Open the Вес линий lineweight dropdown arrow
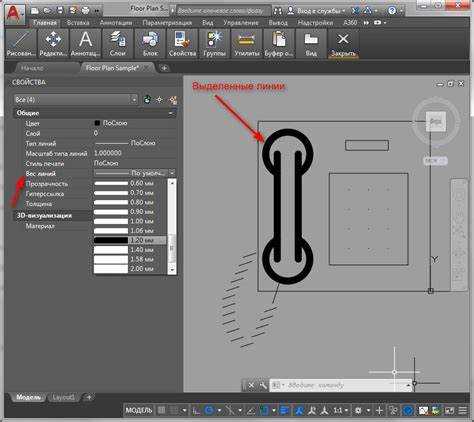This screenshot has width=474, height=422. [172, 173]
